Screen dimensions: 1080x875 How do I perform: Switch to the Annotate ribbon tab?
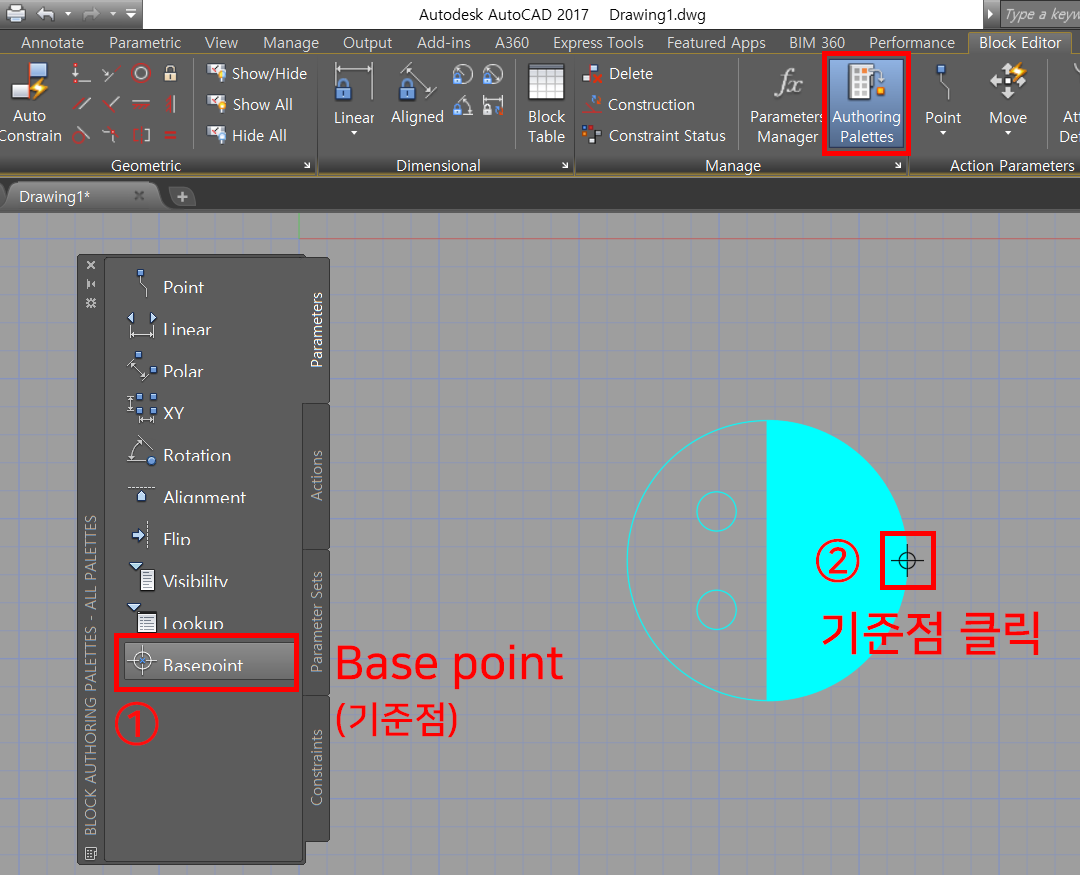tap(52, 43)
